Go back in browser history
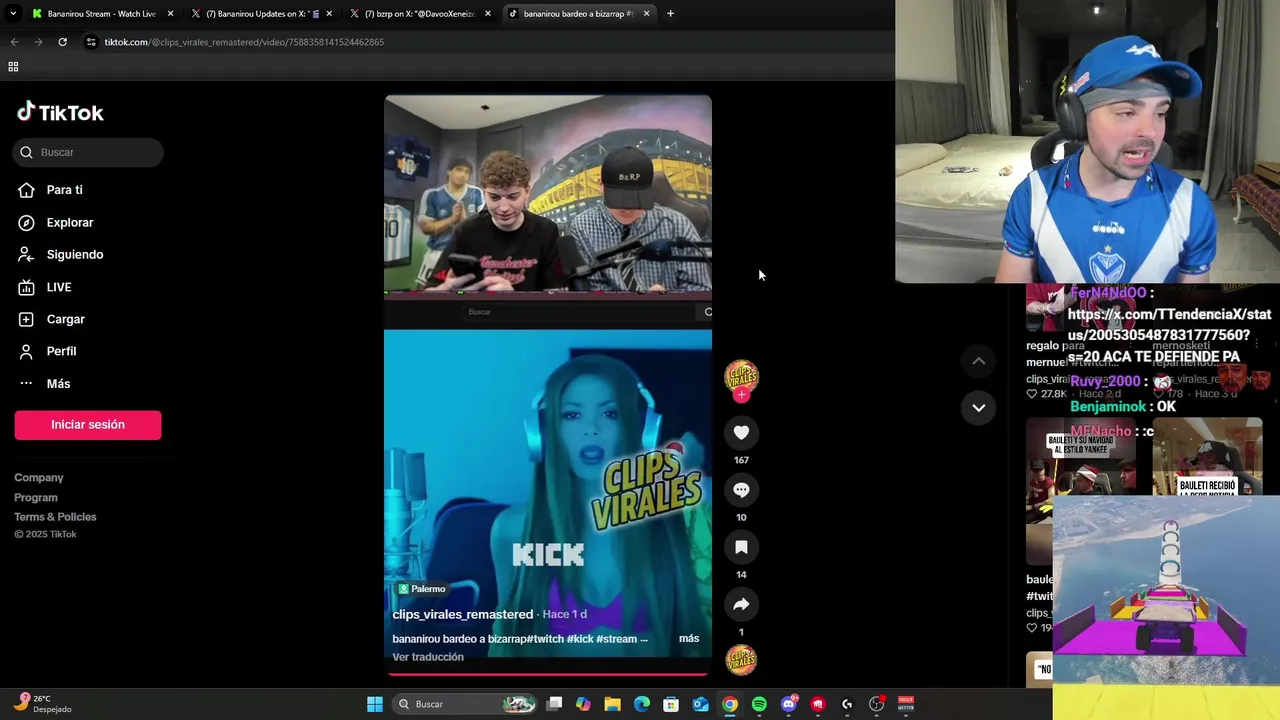The width and height of the screenshot is (1280, 720). click(x=14, y=42)
